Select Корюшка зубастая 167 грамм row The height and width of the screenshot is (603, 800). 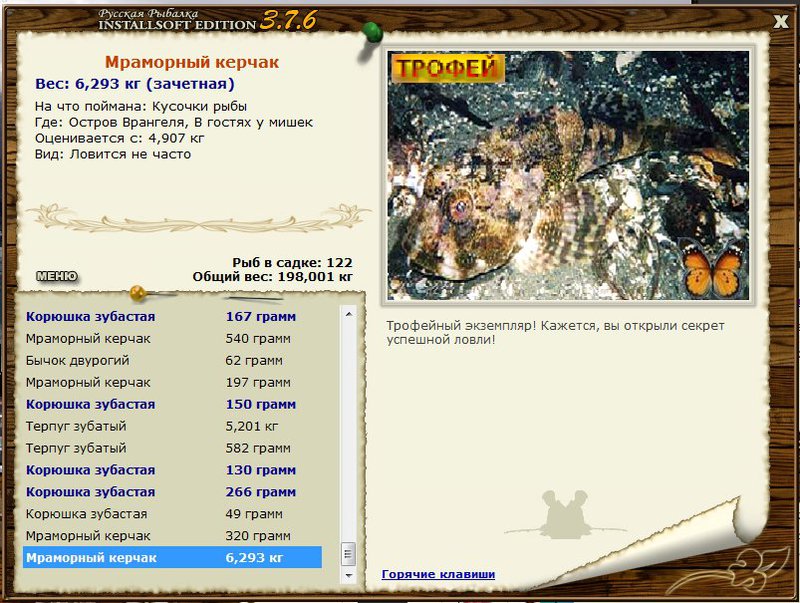pos(172,316)
